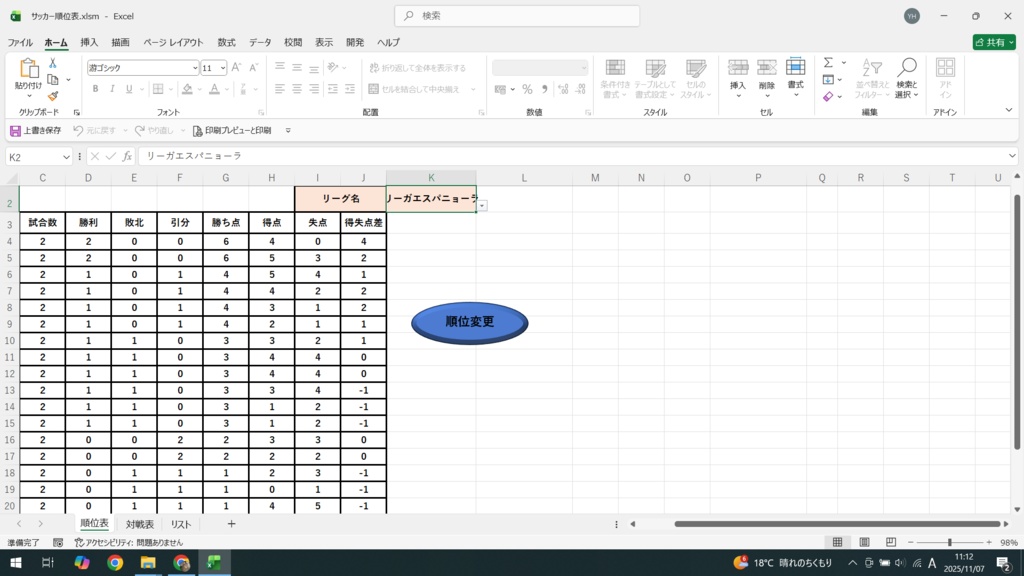Open Sort and Filter 並べ替えとフィルター
The height and width of the screenshot is (576, 1024).
tap(872, 78)
